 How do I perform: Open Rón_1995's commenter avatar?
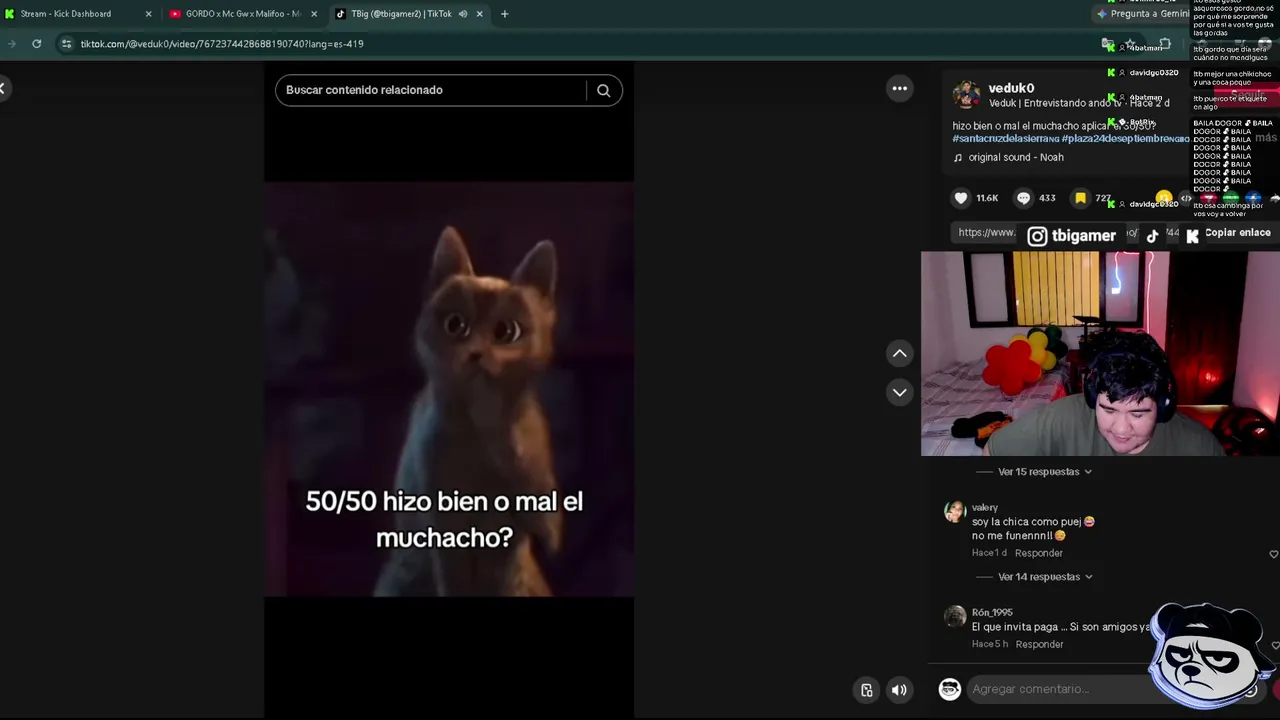pyautogui.click(x=955, y=617)
